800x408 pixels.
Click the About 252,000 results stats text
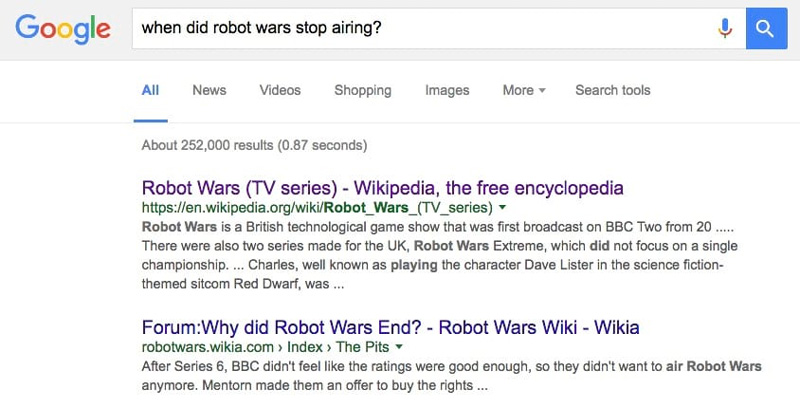tap(254, 145)
